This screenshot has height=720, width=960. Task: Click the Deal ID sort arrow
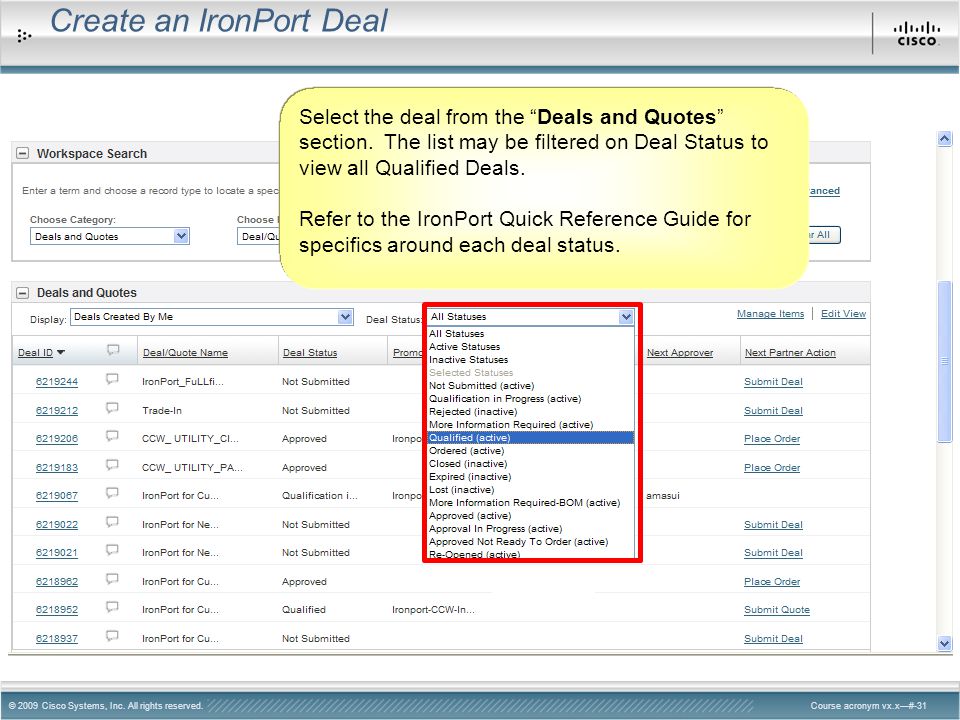coord(61,353)
